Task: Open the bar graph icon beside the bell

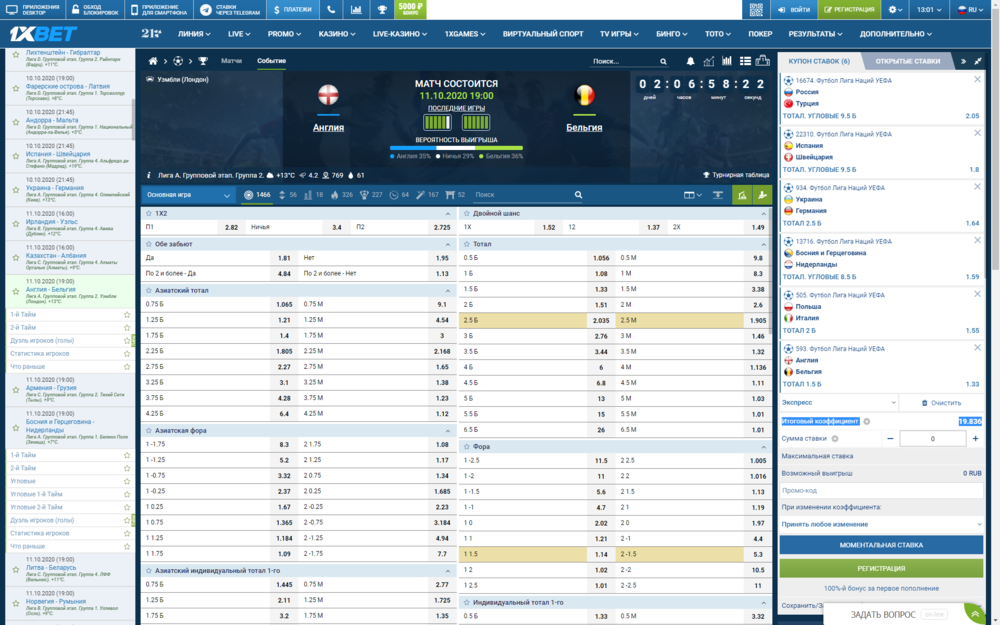Action: pos(726,61)
